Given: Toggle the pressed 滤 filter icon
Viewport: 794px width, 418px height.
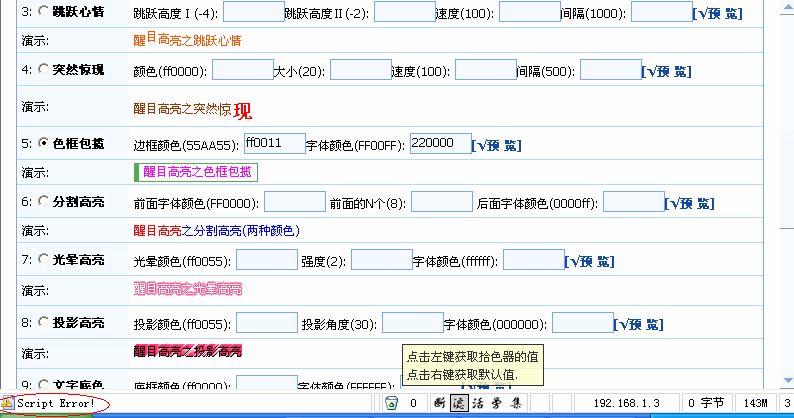Looking at the screenshot, I should click(x=459, y=403).
